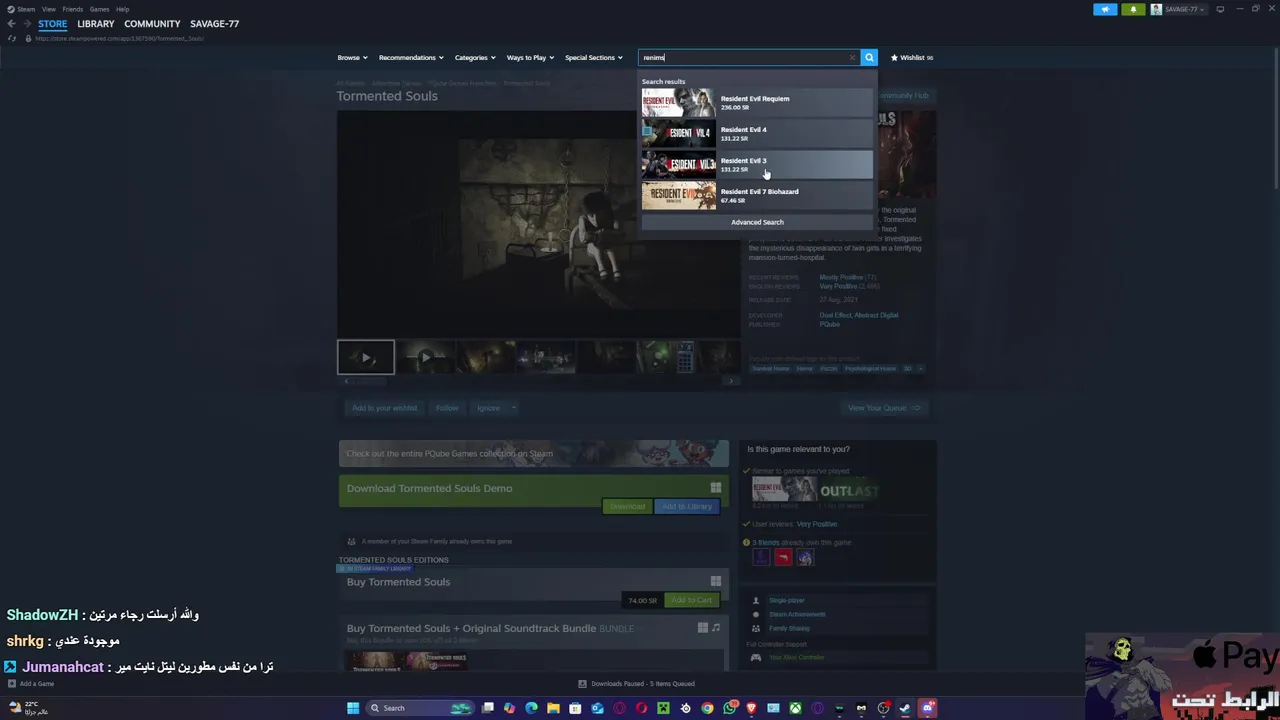Open the Steam announcements megaphone icon
Screen dimensions: 1280x720
1105,9
